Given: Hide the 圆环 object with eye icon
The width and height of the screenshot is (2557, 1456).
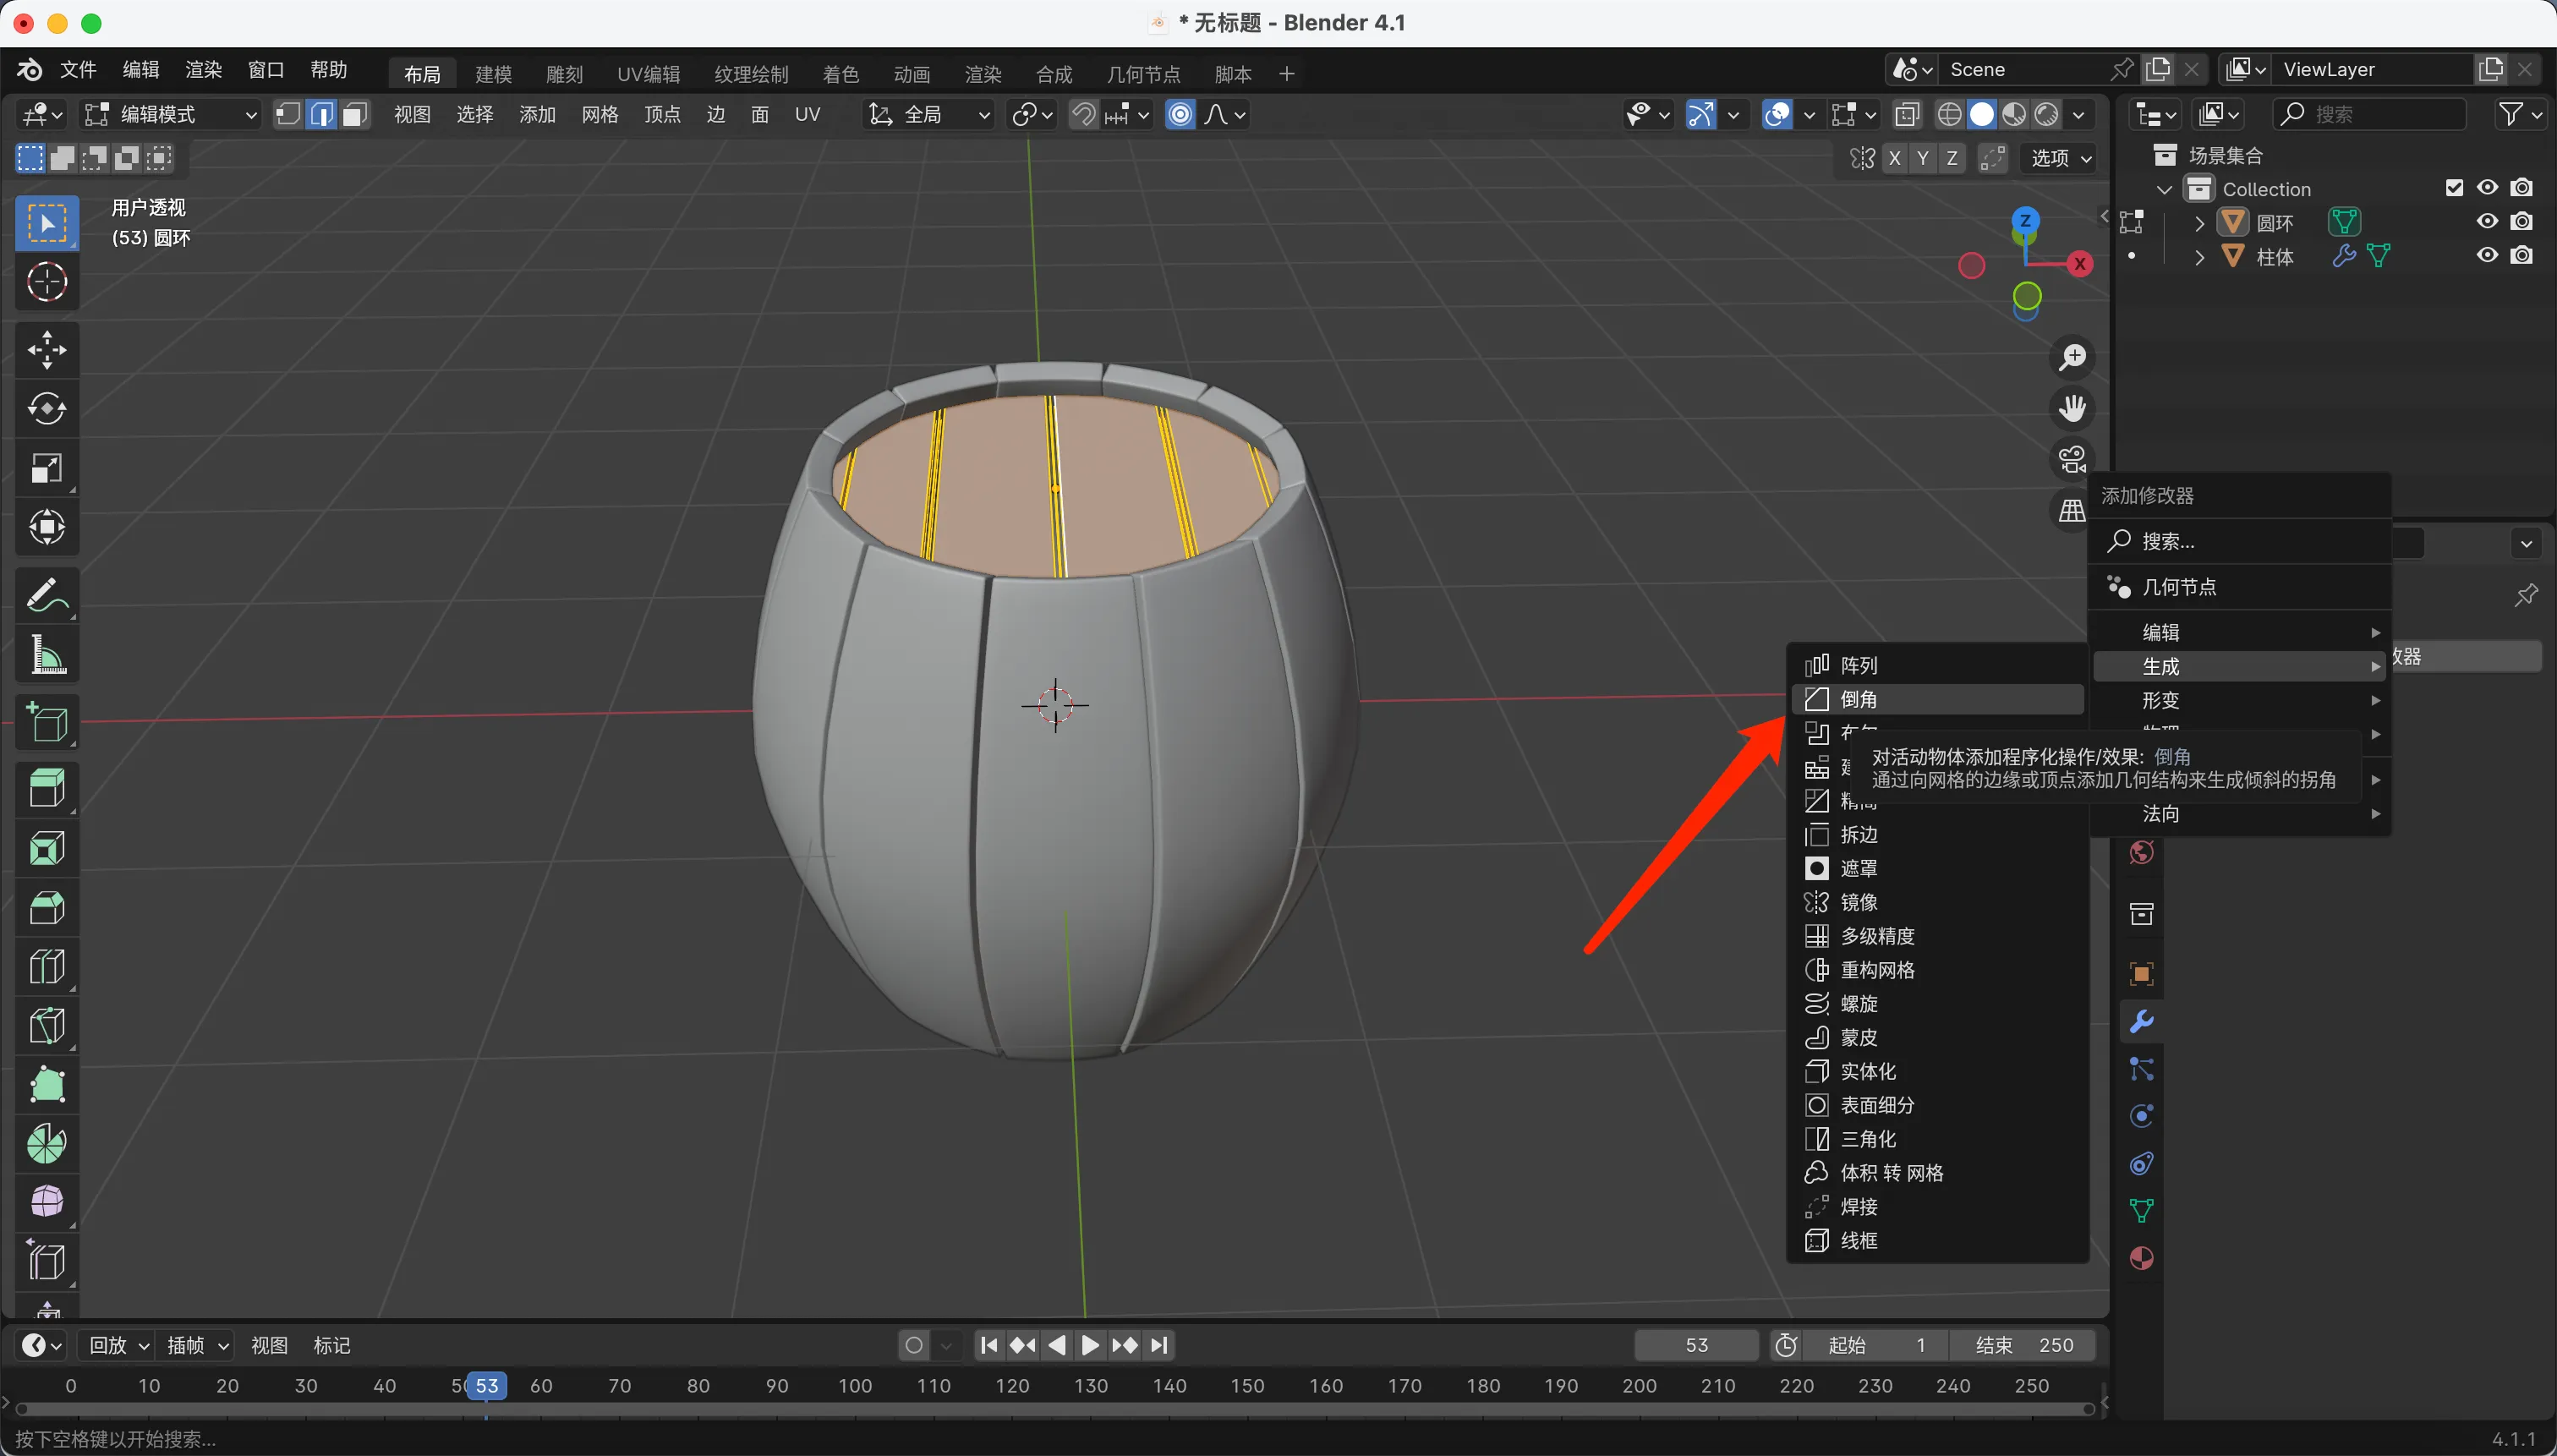Looking at the screenshot, I should coord(2487,221).
